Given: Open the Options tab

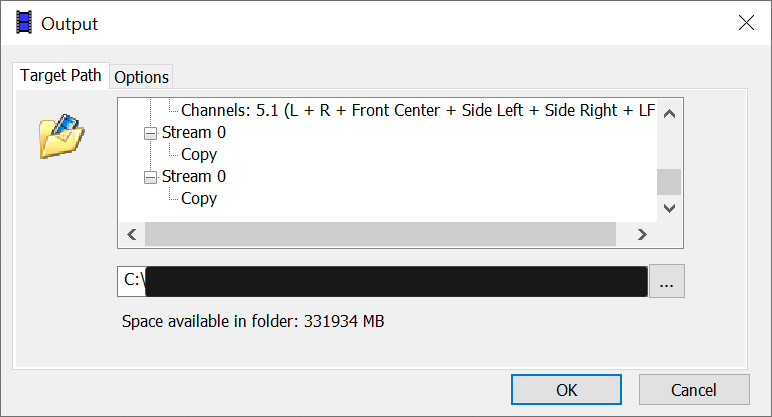Looking at the screenshot, I should tap(141, 77).
